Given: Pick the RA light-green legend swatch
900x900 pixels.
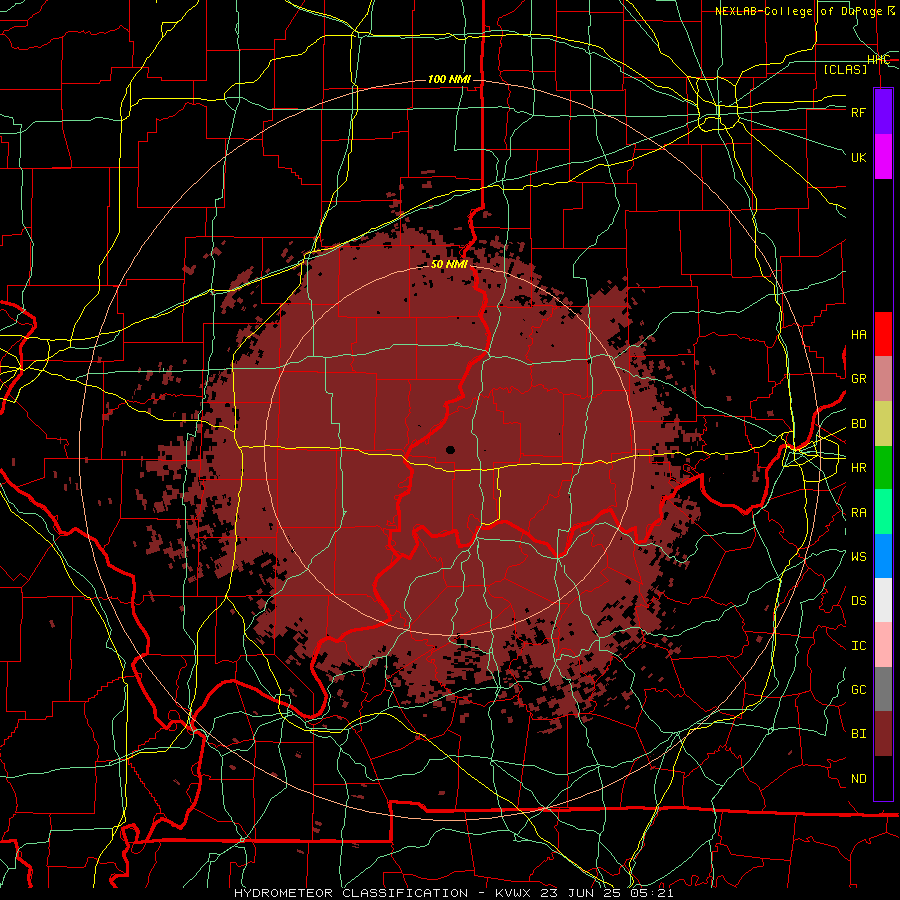Looking at the screenshot, I should click(883, 512).
